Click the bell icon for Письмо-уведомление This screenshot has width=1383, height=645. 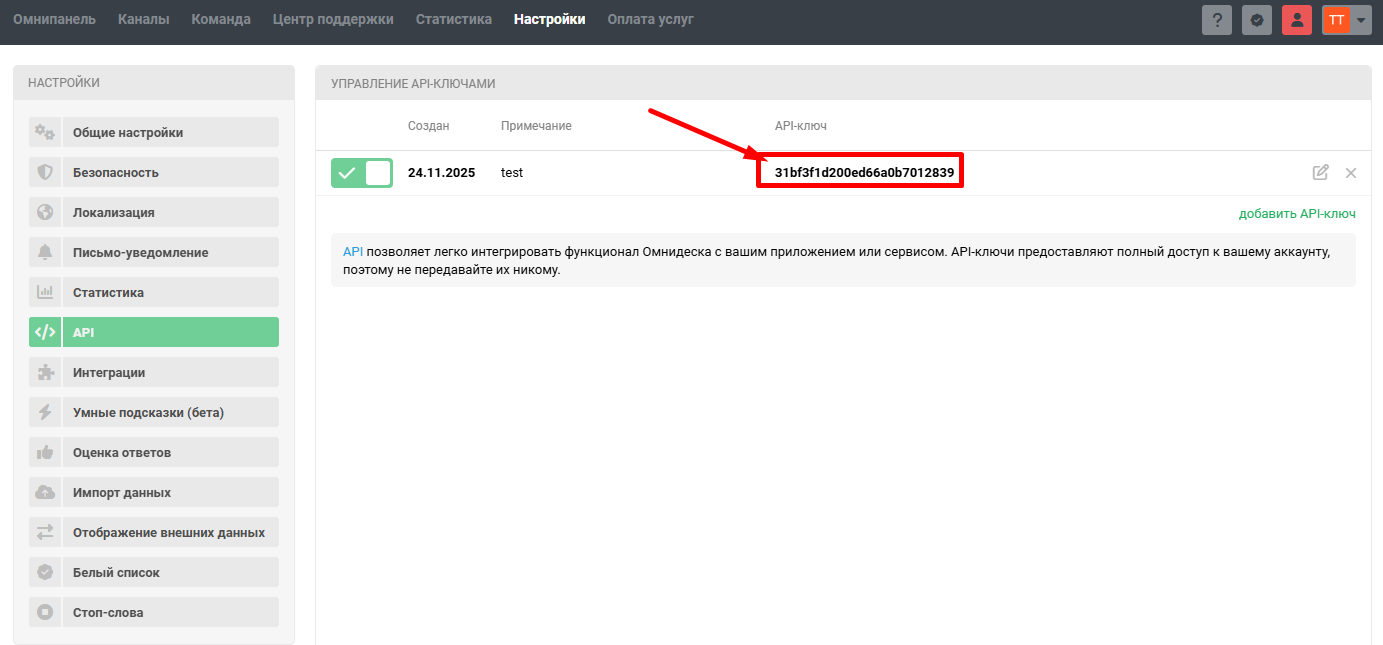45,252
